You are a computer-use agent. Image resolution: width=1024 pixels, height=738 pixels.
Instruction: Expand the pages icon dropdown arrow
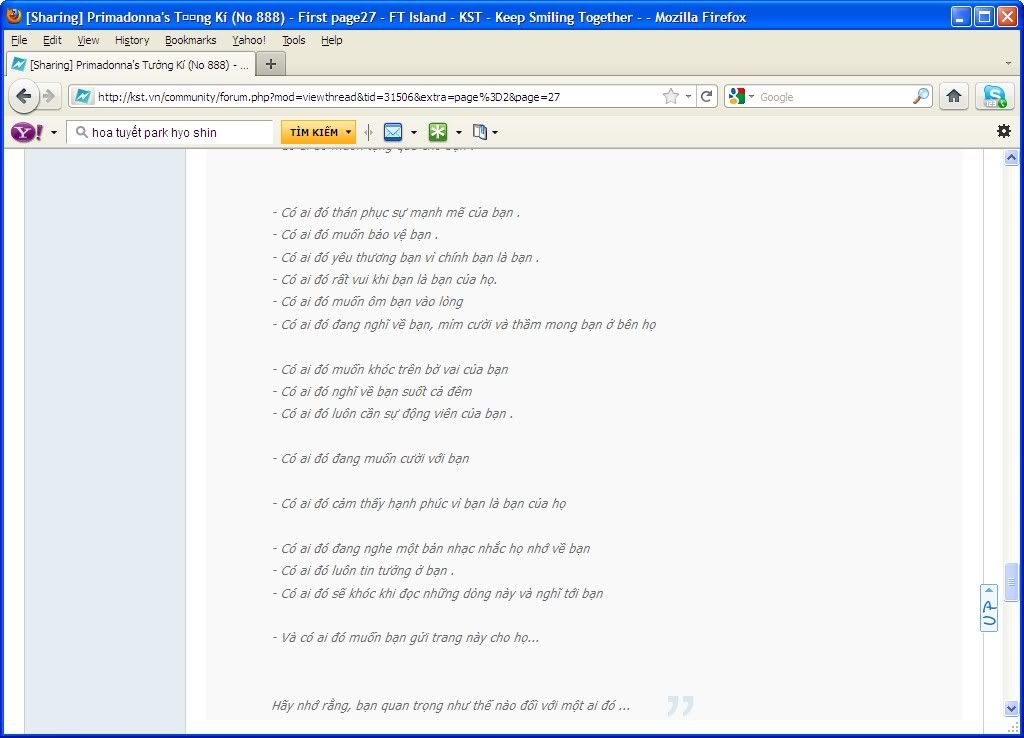click(x=495, y=133)
